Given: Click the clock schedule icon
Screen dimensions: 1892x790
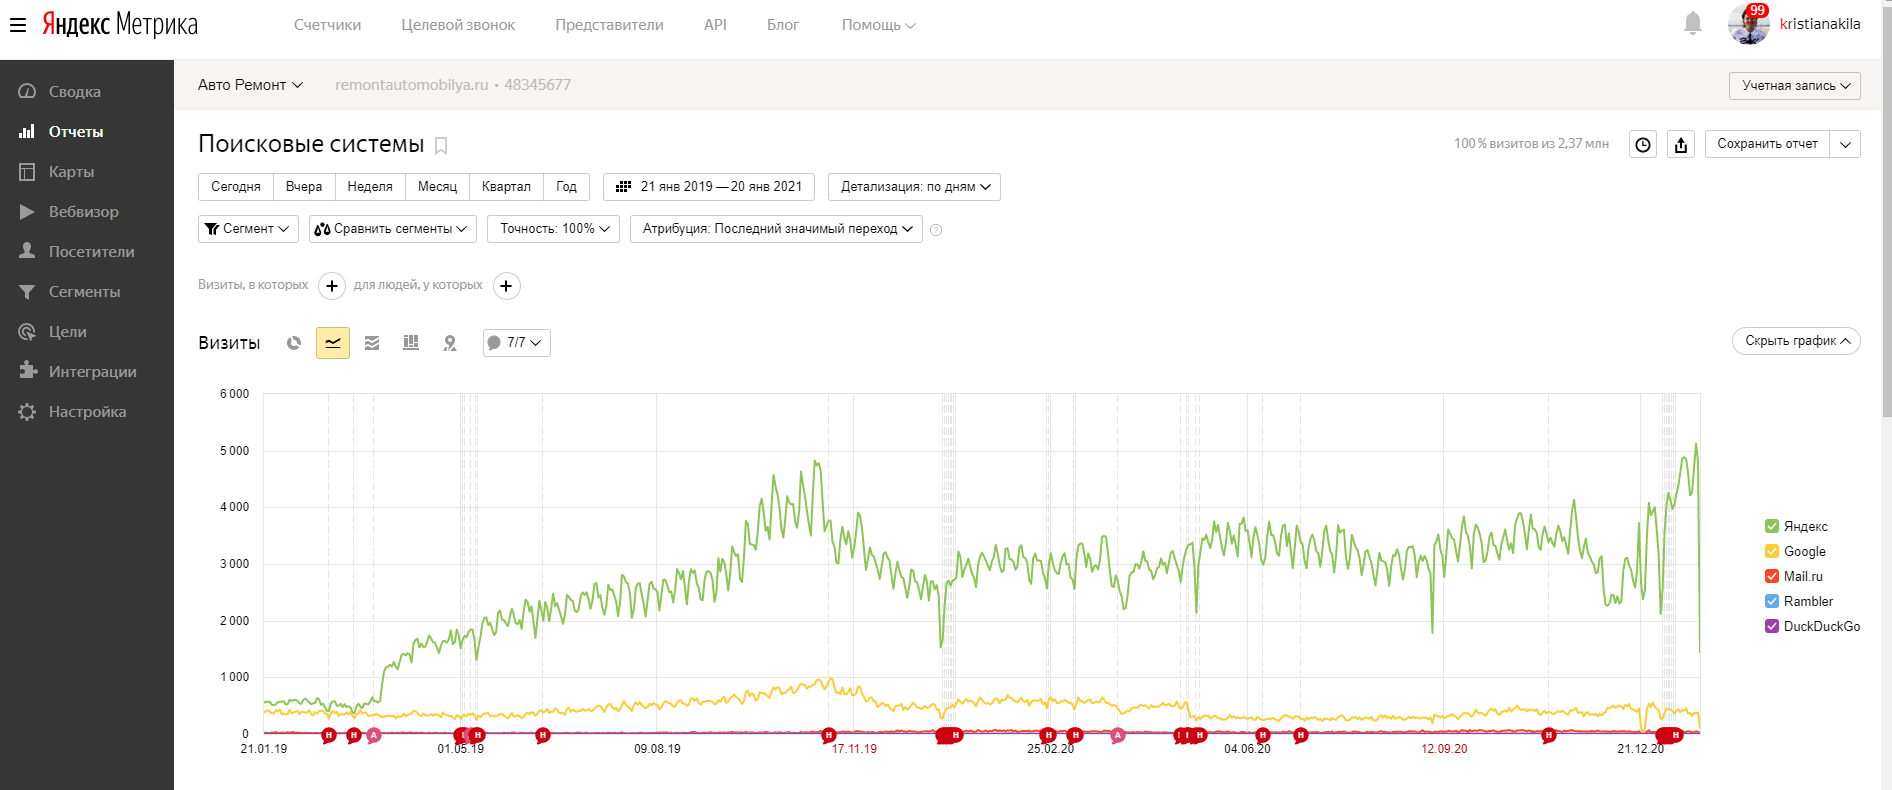Looking at the screenshot, I should (x=1643, y=144).
